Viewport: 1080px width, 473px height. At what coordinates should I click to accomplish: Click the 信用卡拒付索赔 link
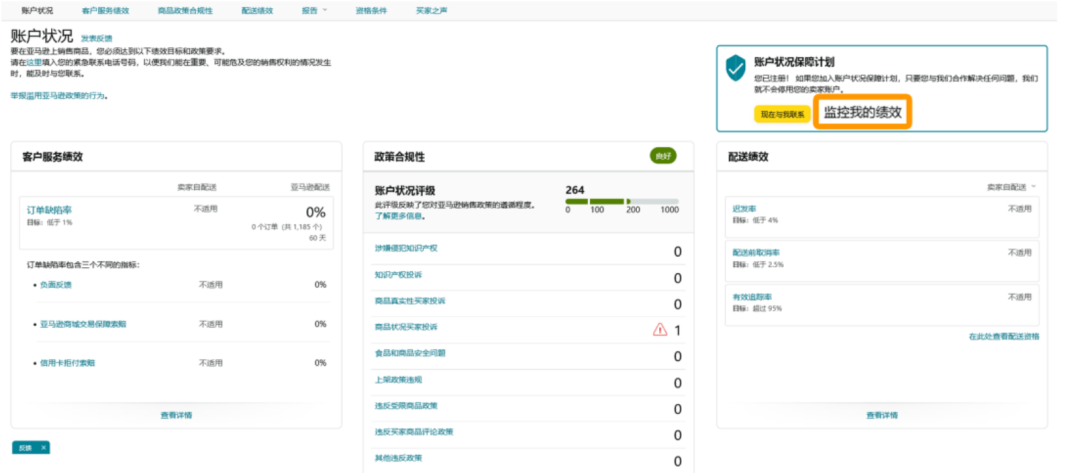68,363
